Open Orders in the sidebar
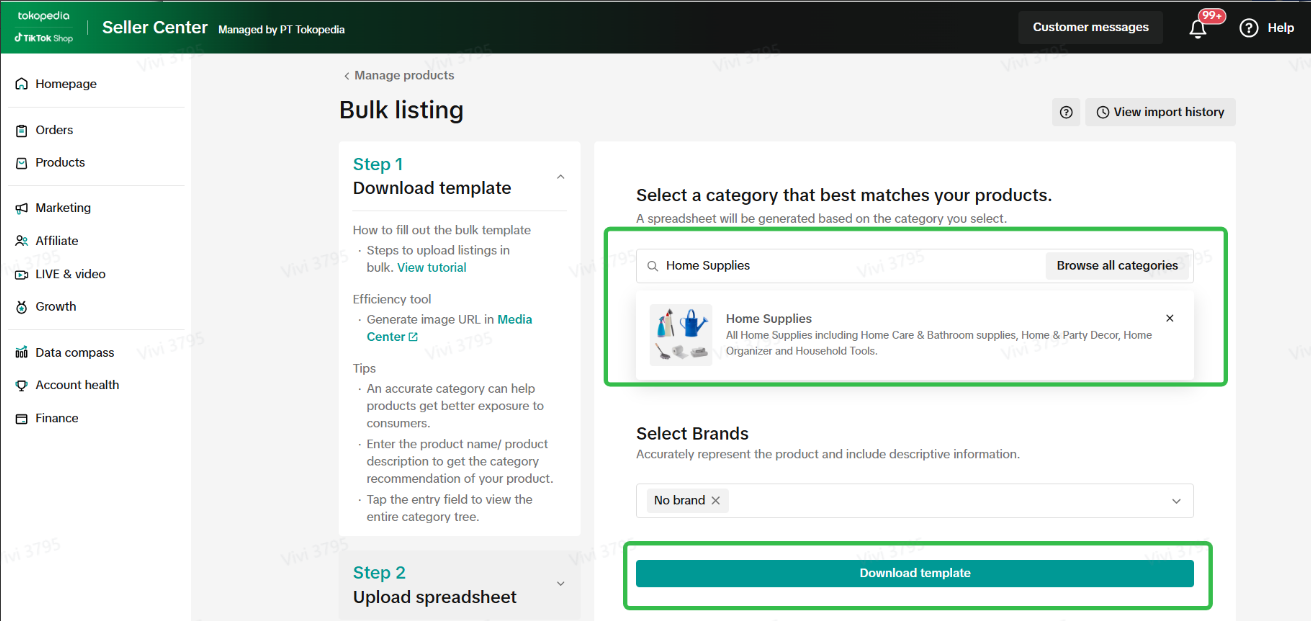This screenshot has height=621, width=1311. tap(54, 130)
